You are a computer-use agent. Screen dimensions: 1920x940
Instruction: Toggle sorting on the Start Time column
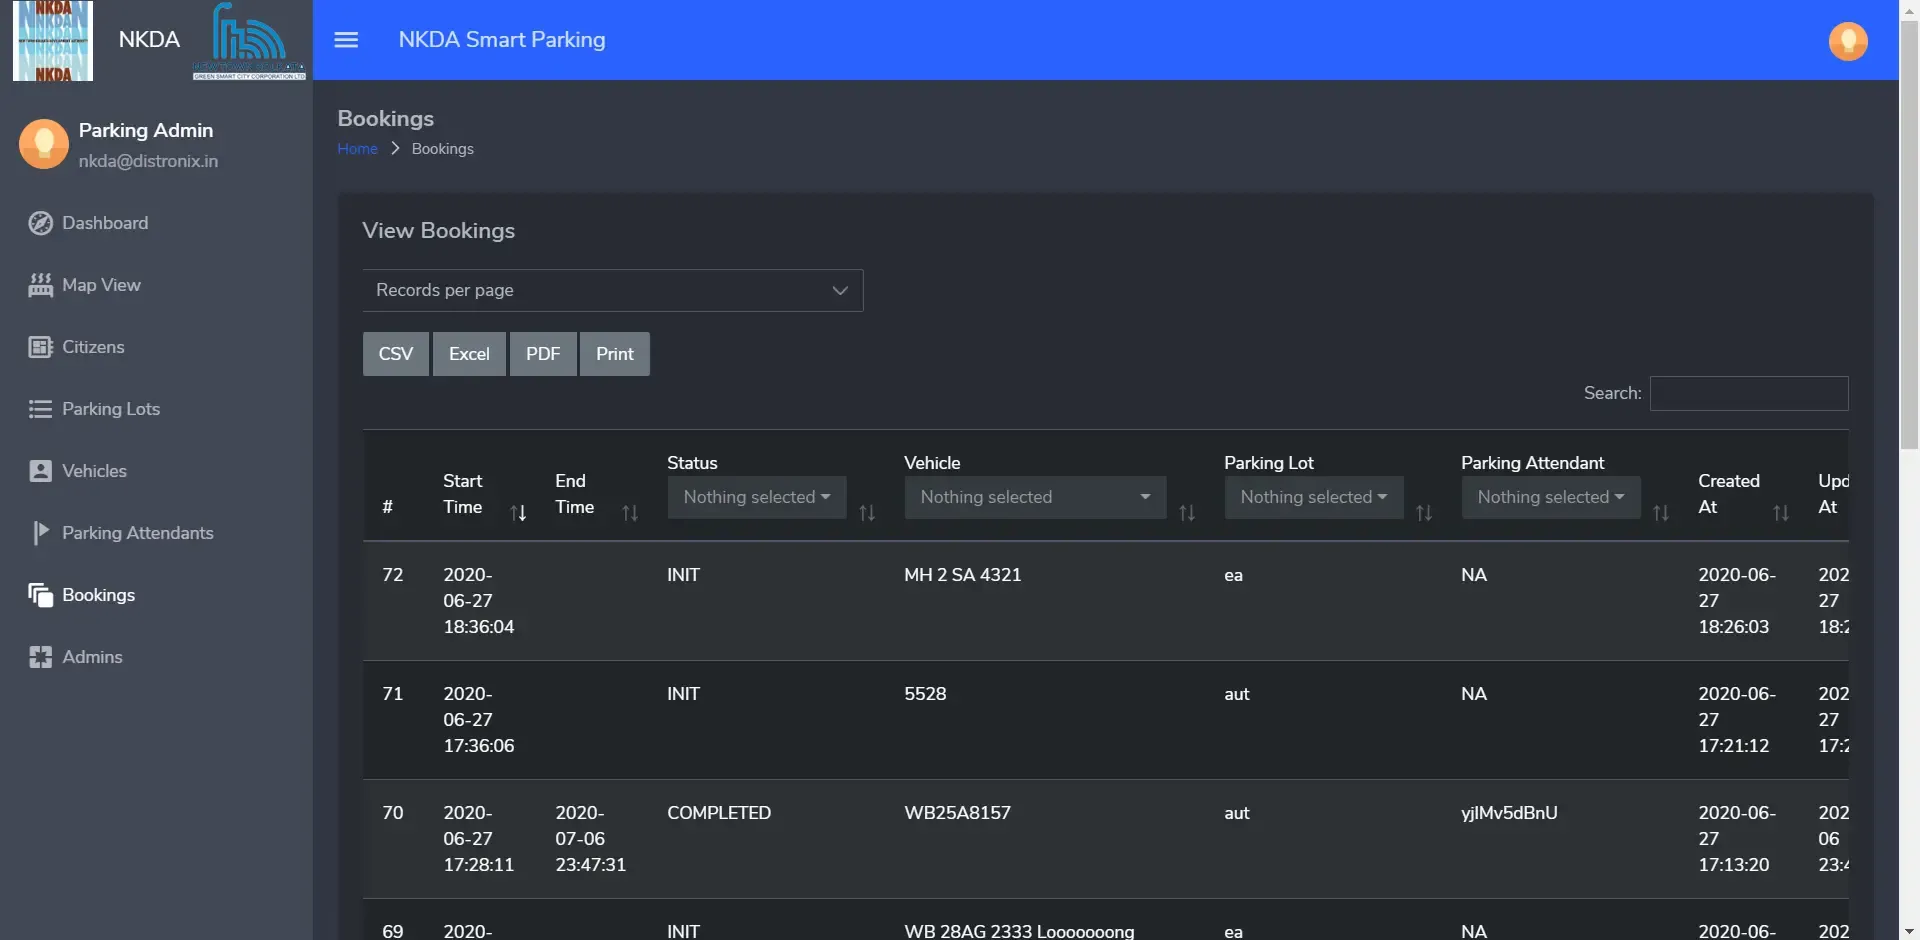[517, 512]
